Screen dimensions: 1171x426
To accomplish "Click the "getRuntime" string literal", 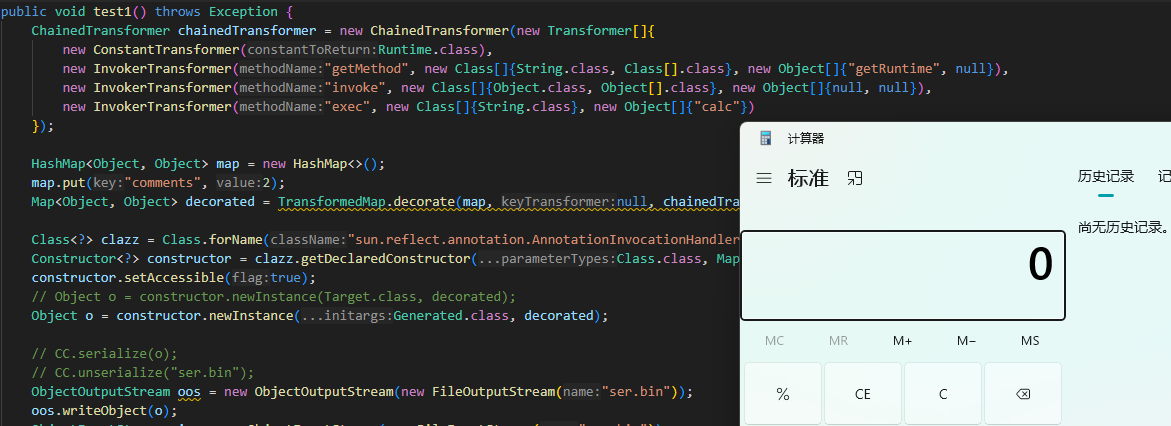I will 895,69.
